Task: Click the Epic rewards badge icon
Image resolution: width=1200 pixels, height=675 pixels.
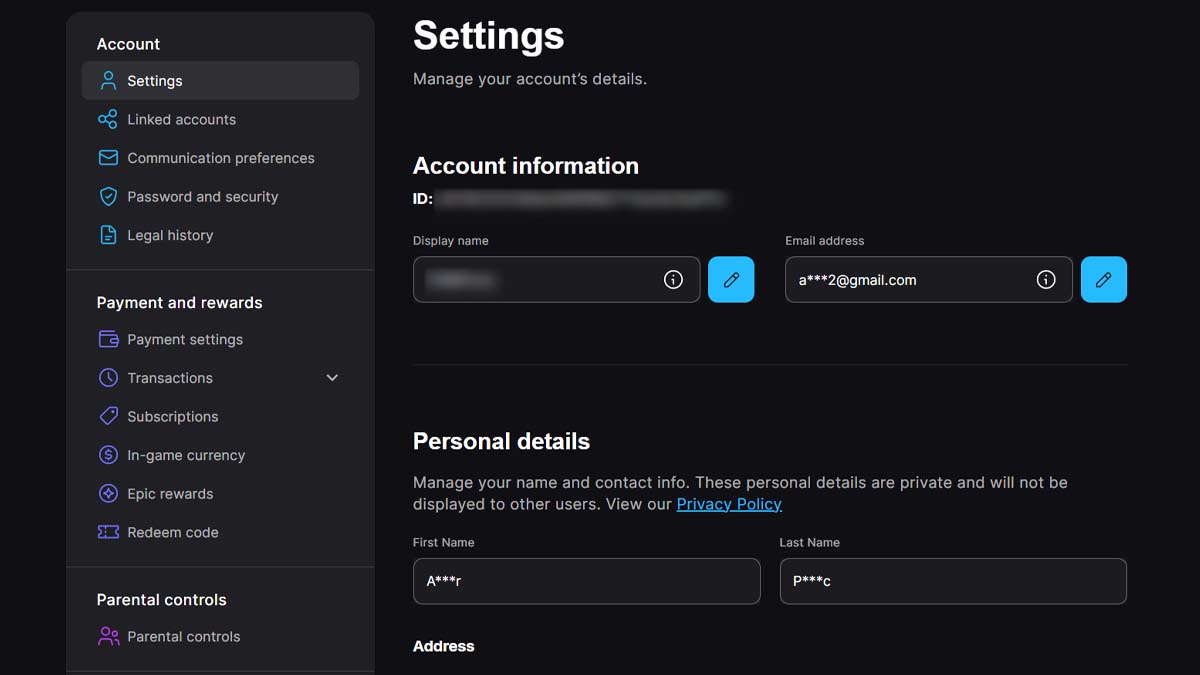Action: tap(108, 494)
